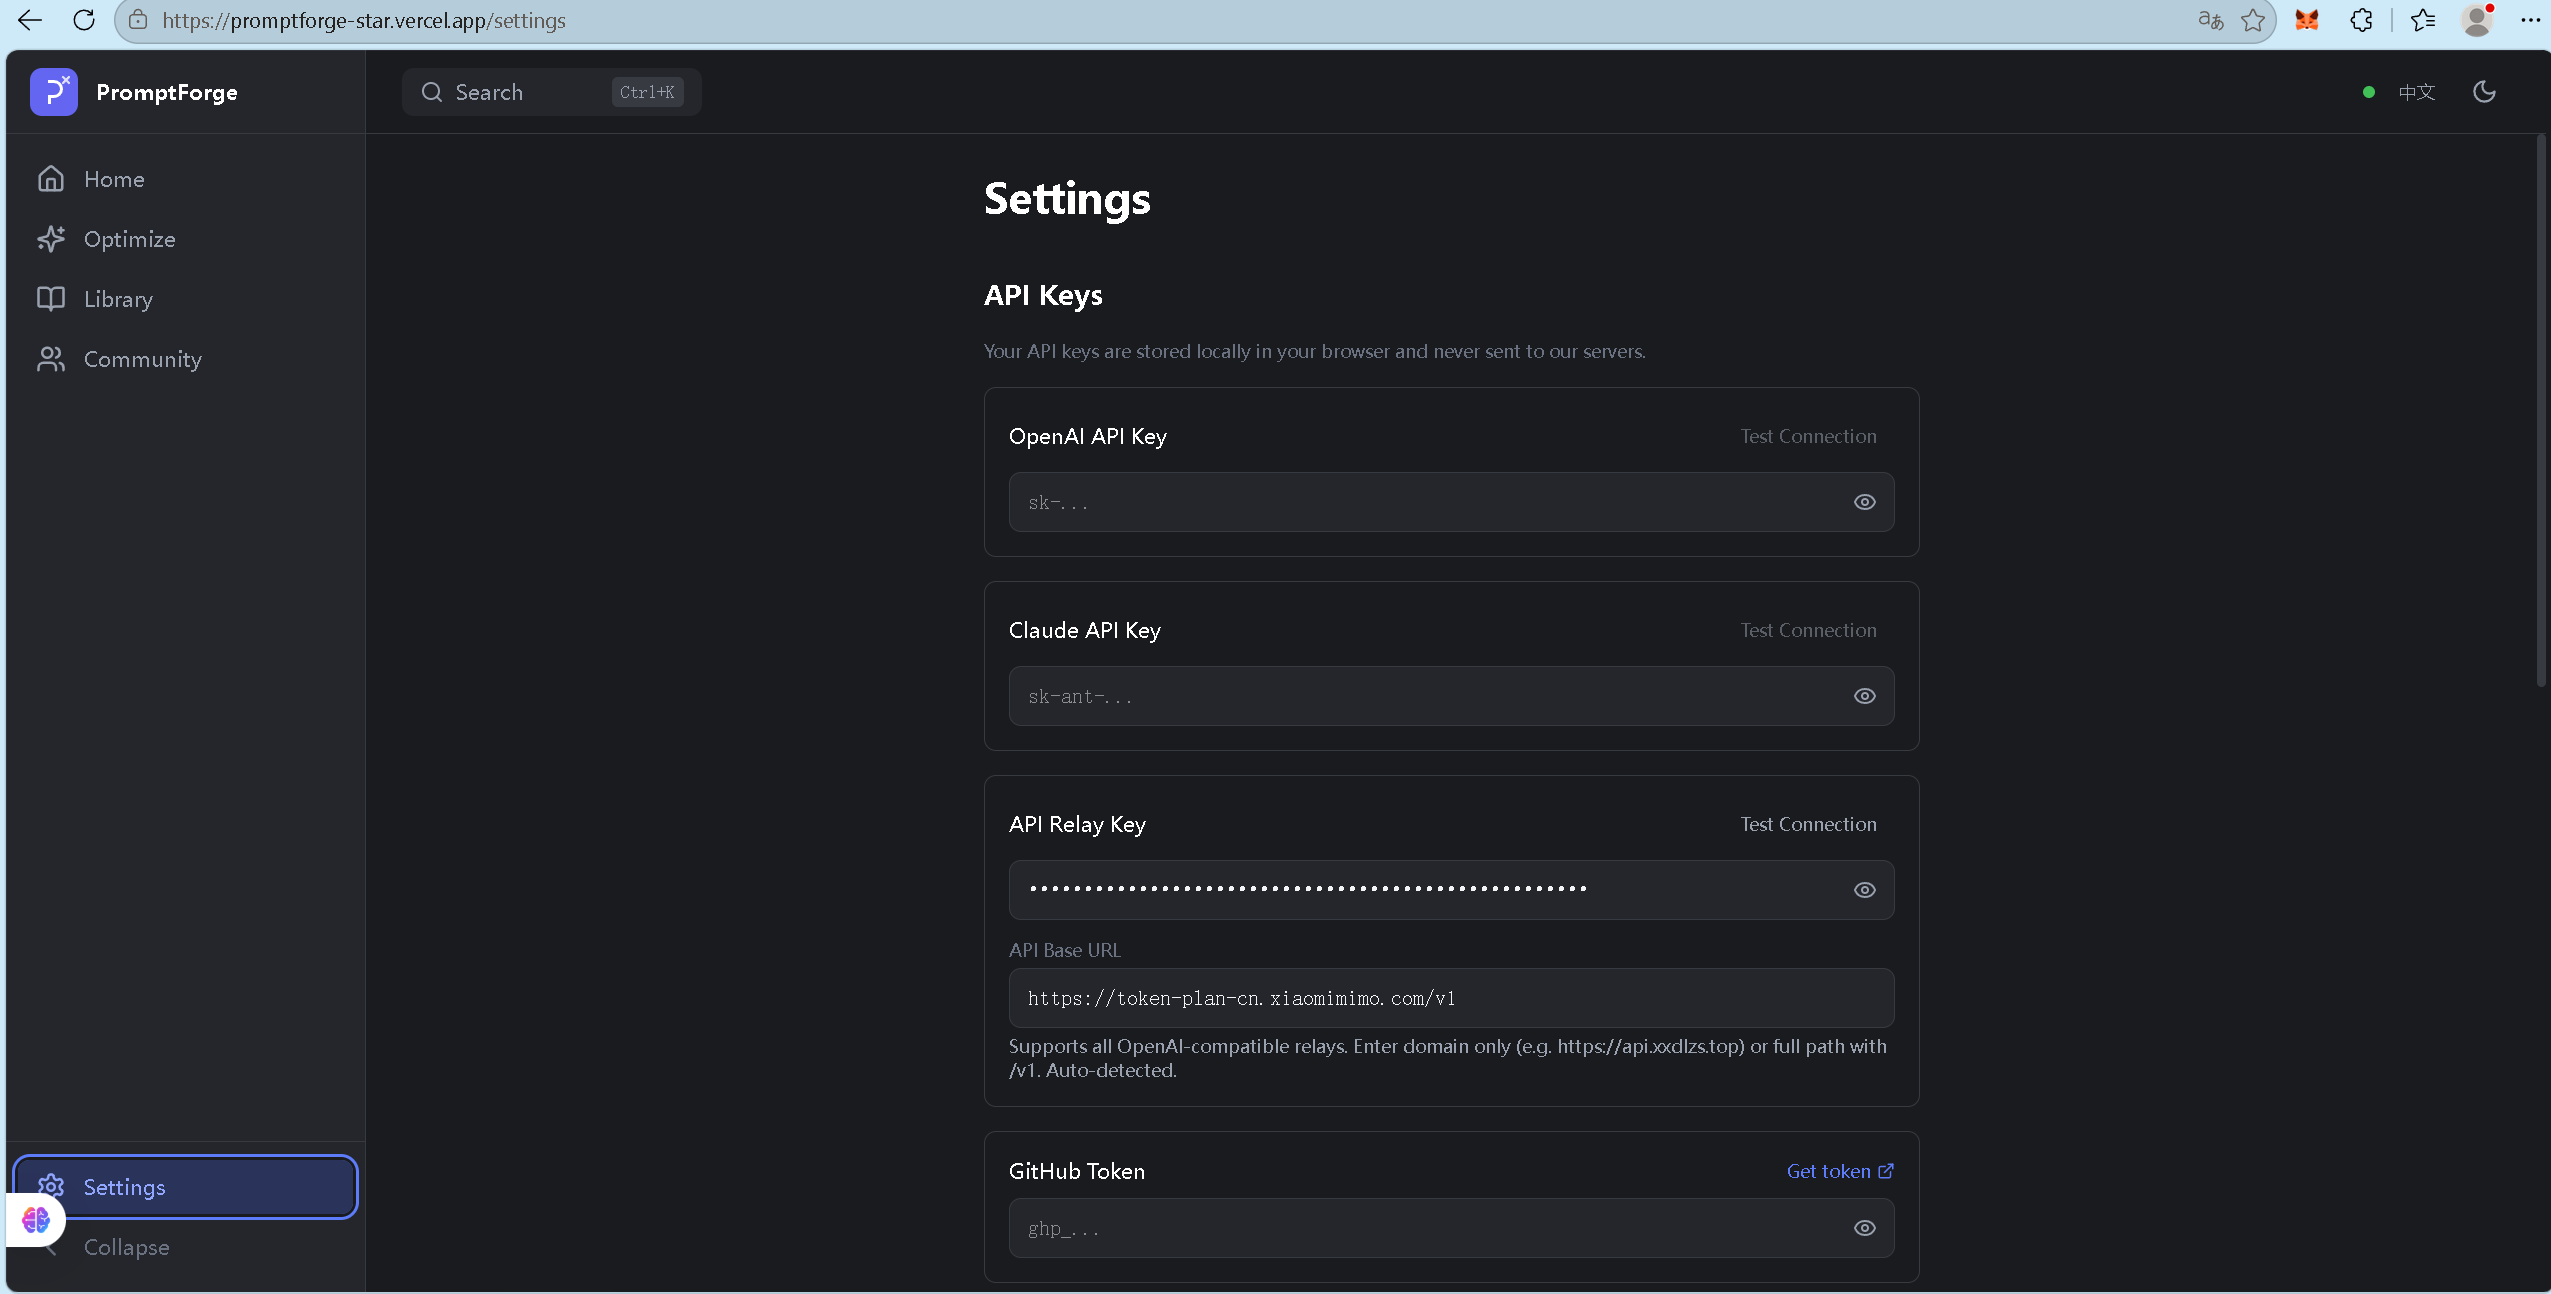Test Connection for OpenAI API Key
The height and width of the screenshot is (1294, 2551).
point(1808,436)
